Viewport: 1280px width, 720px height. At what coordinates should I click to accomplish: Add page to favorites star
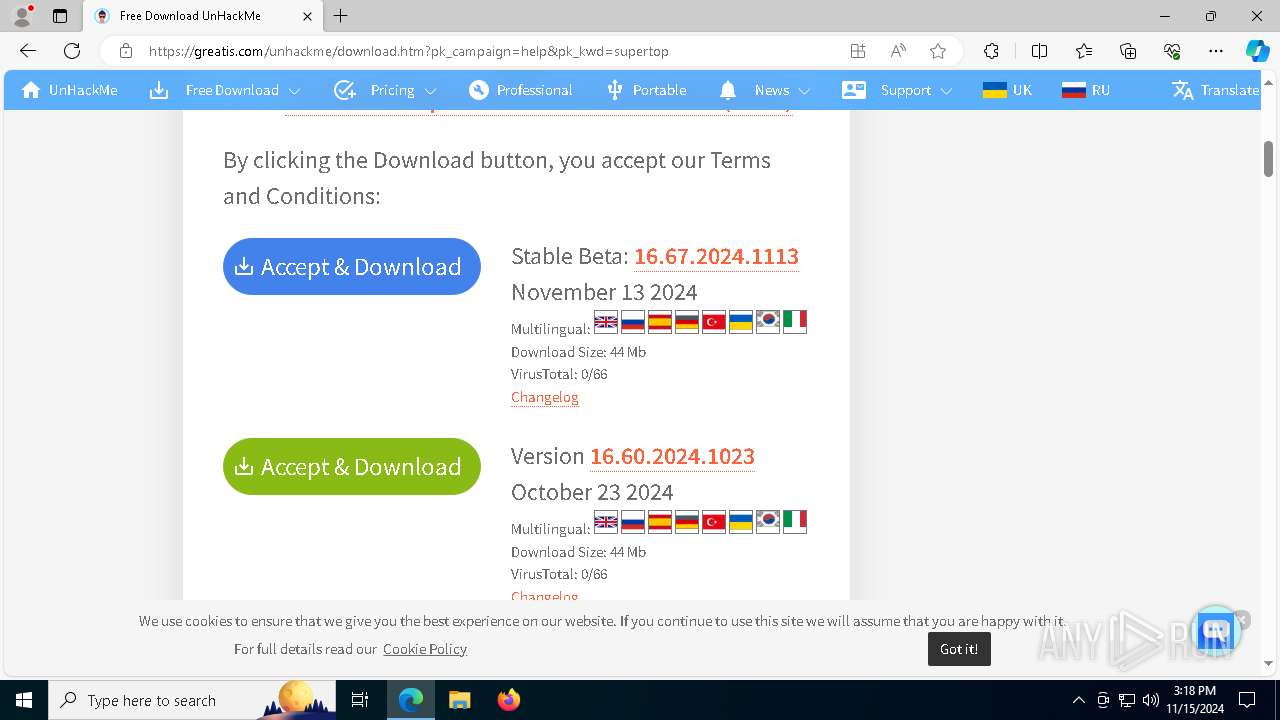tap(938, 51)
